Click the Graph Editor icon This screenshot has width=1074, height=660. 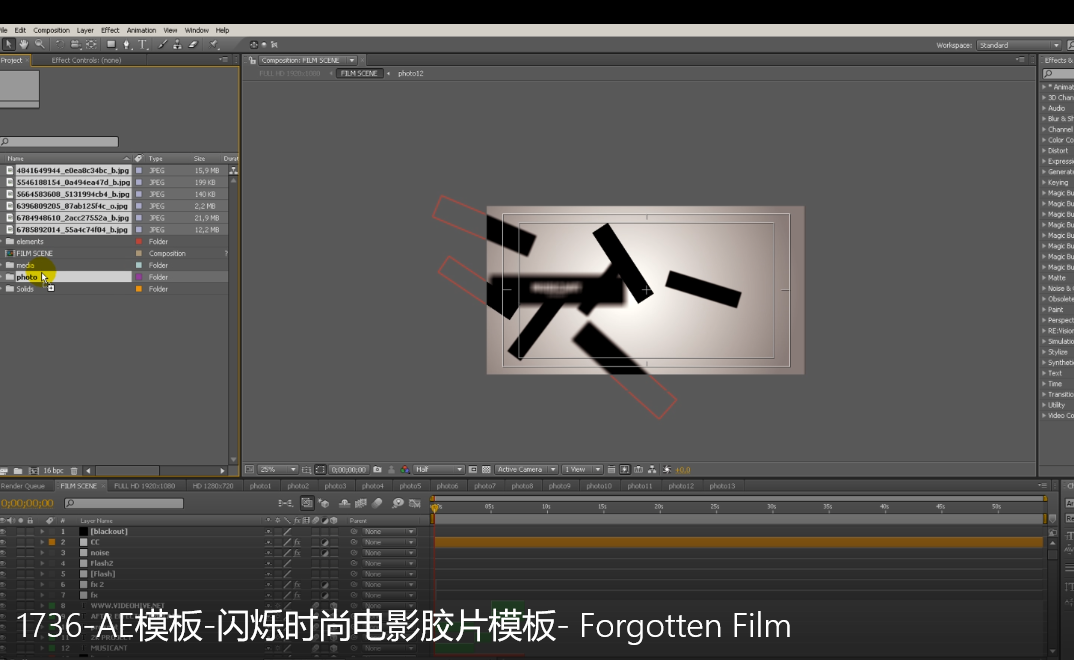coord(414,503)
